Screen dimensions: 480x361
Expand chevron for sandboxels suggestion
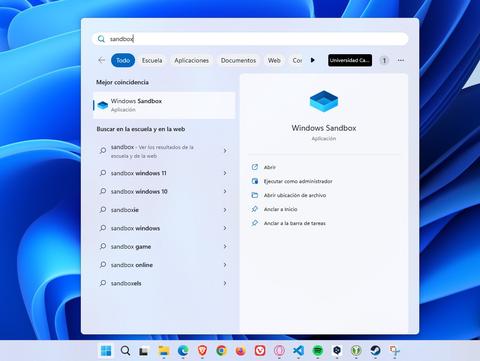click(225, 283)
